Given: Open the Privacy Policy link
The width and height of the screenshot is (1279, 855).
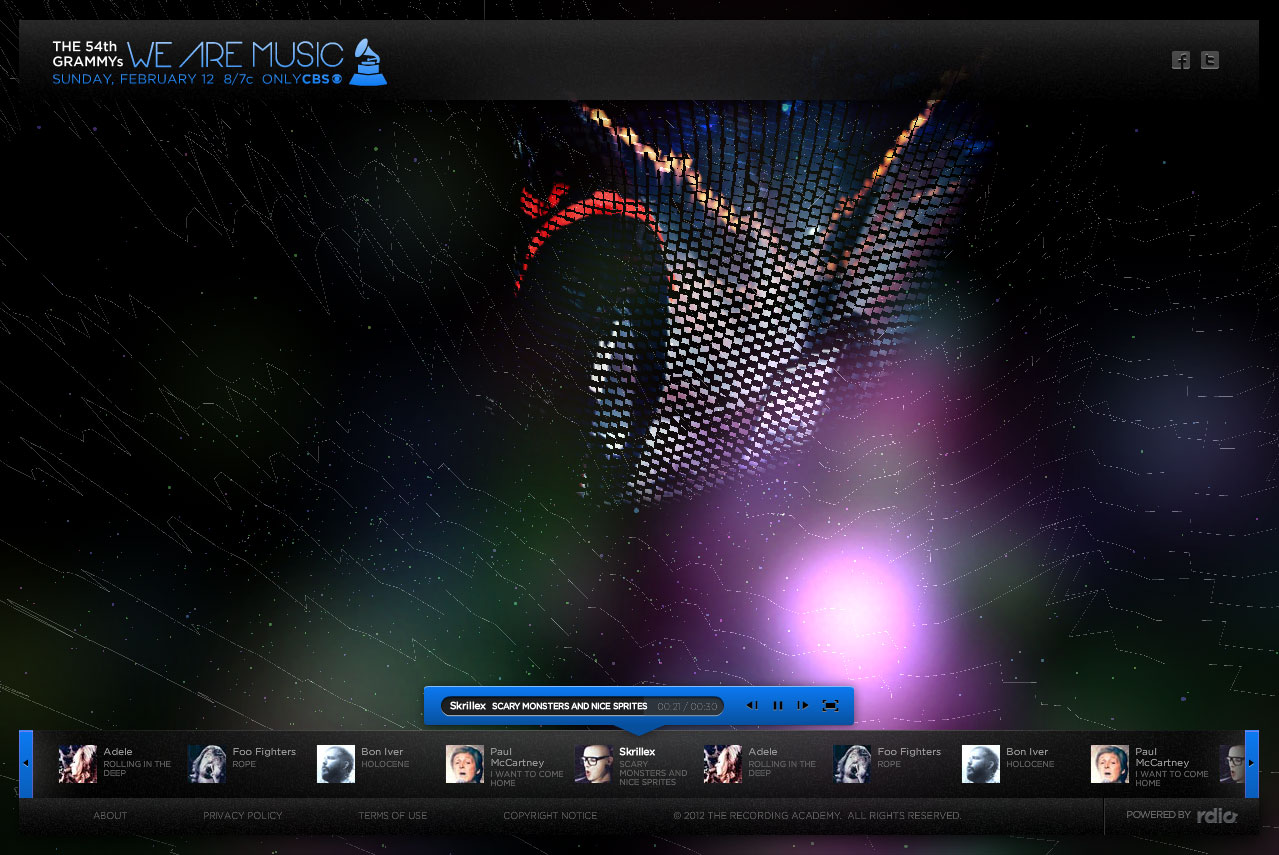Looking at the screenshot, I should click(243, 816).
